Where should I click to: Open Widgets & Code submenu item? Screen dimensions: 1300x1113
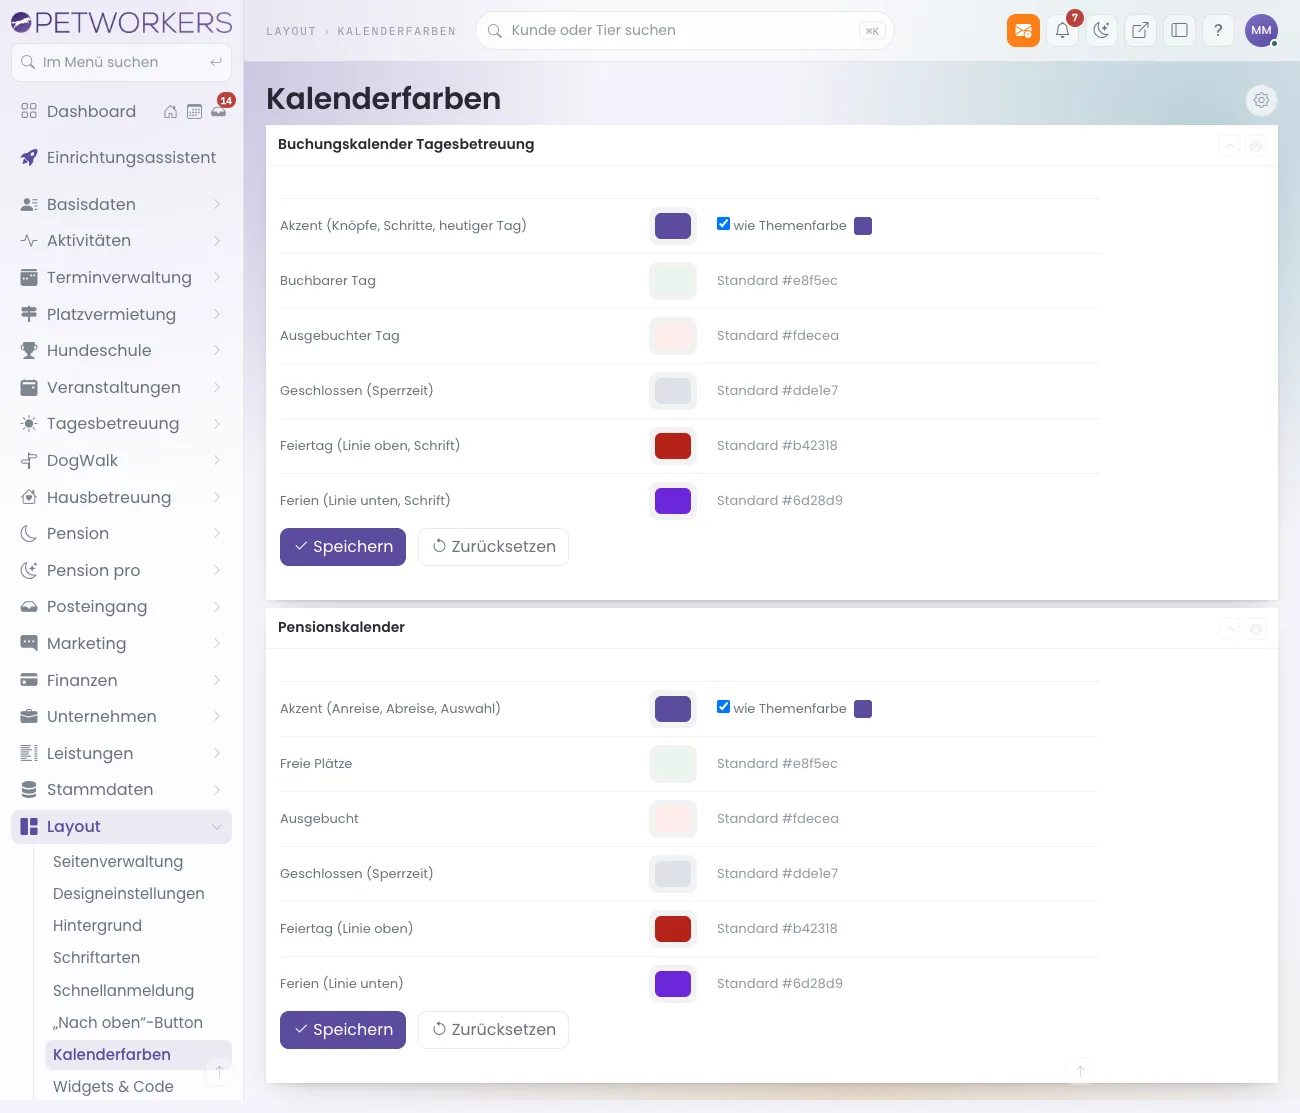(x=113, y=1087)
